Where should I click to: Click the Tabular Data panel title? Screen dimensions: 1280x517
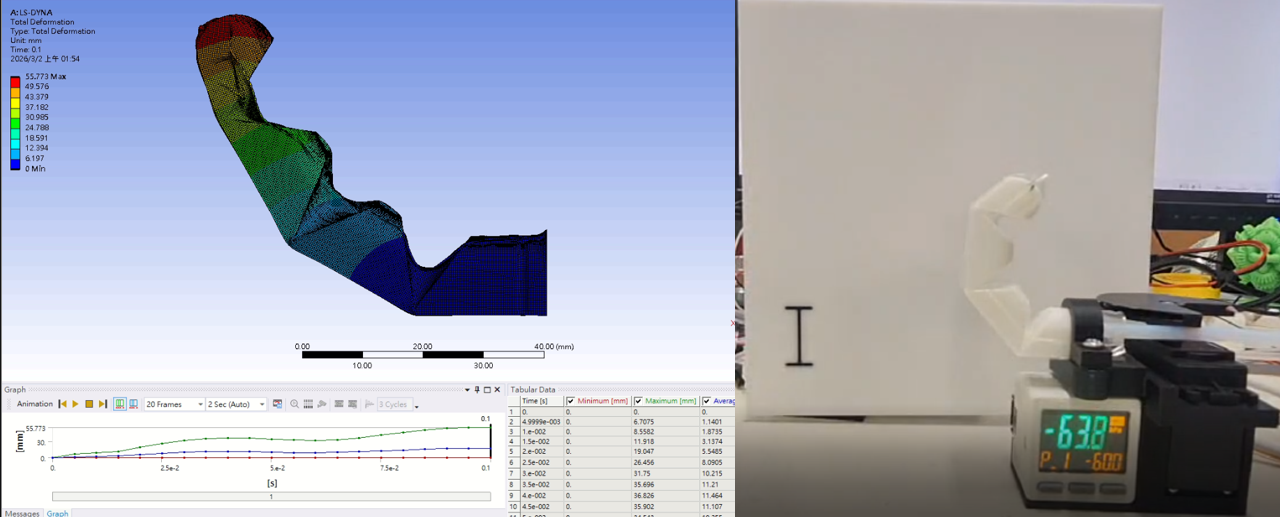point(532,390)
